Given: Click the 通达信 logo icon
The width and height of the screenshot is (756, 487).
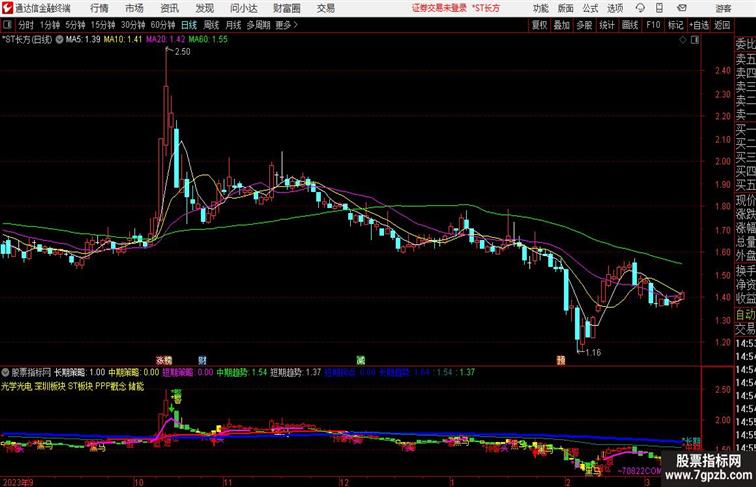Looking at the screenshot, I should (7, 8).
